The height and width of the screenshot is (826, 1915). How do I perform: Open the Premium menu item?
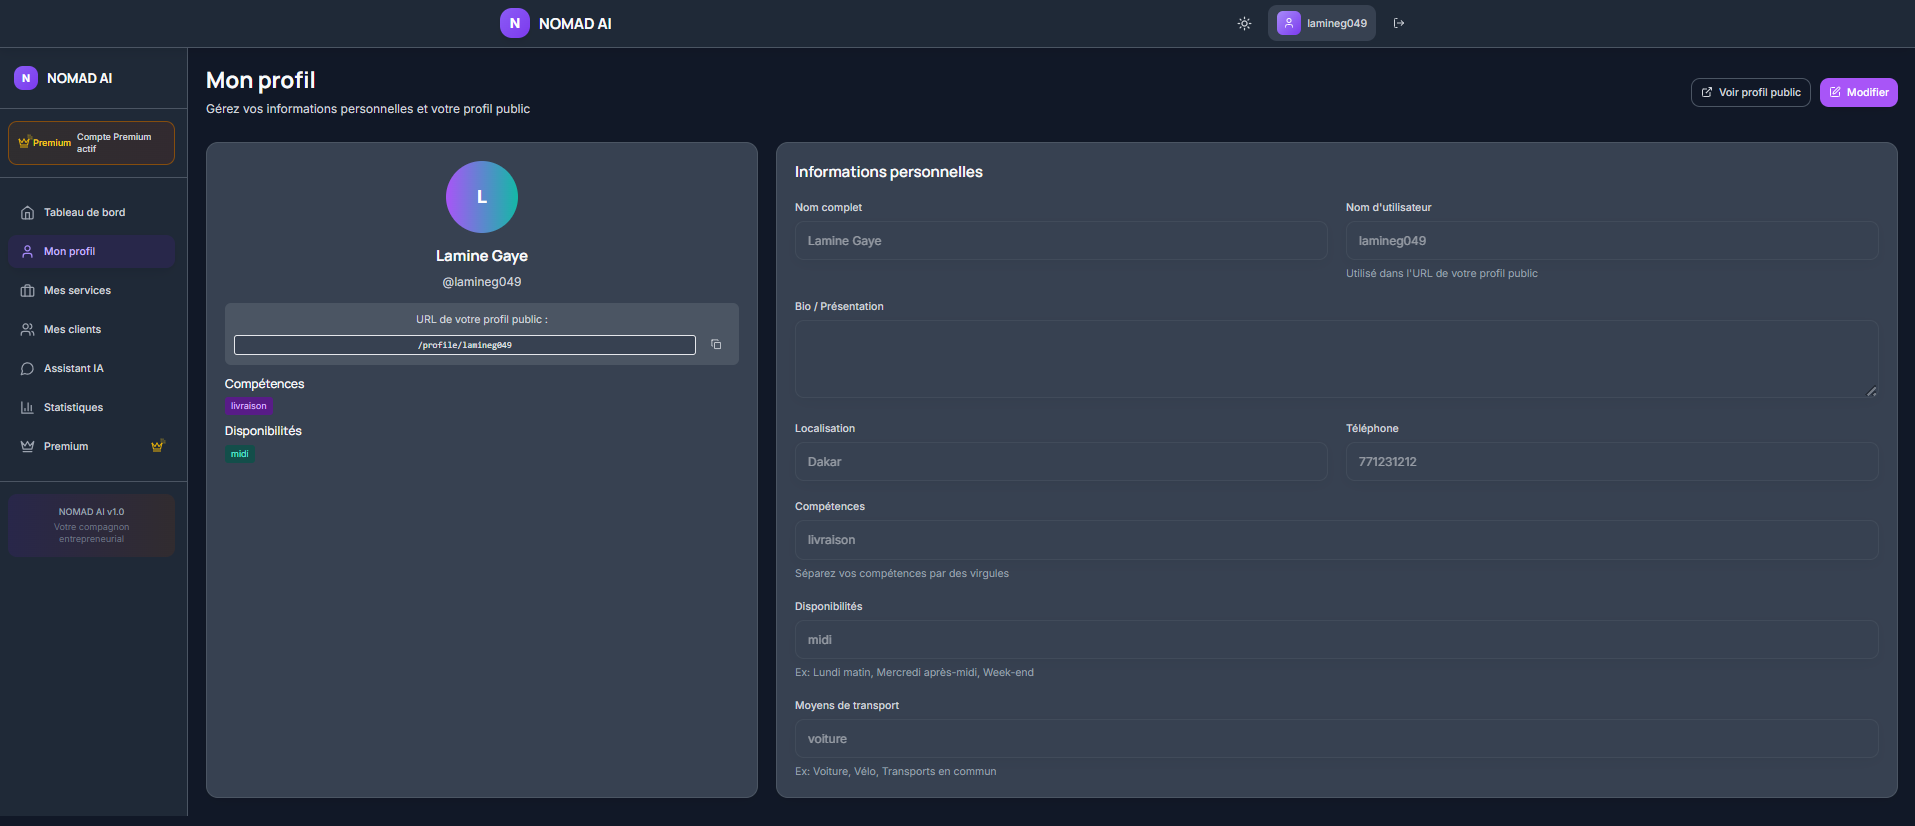92,446
